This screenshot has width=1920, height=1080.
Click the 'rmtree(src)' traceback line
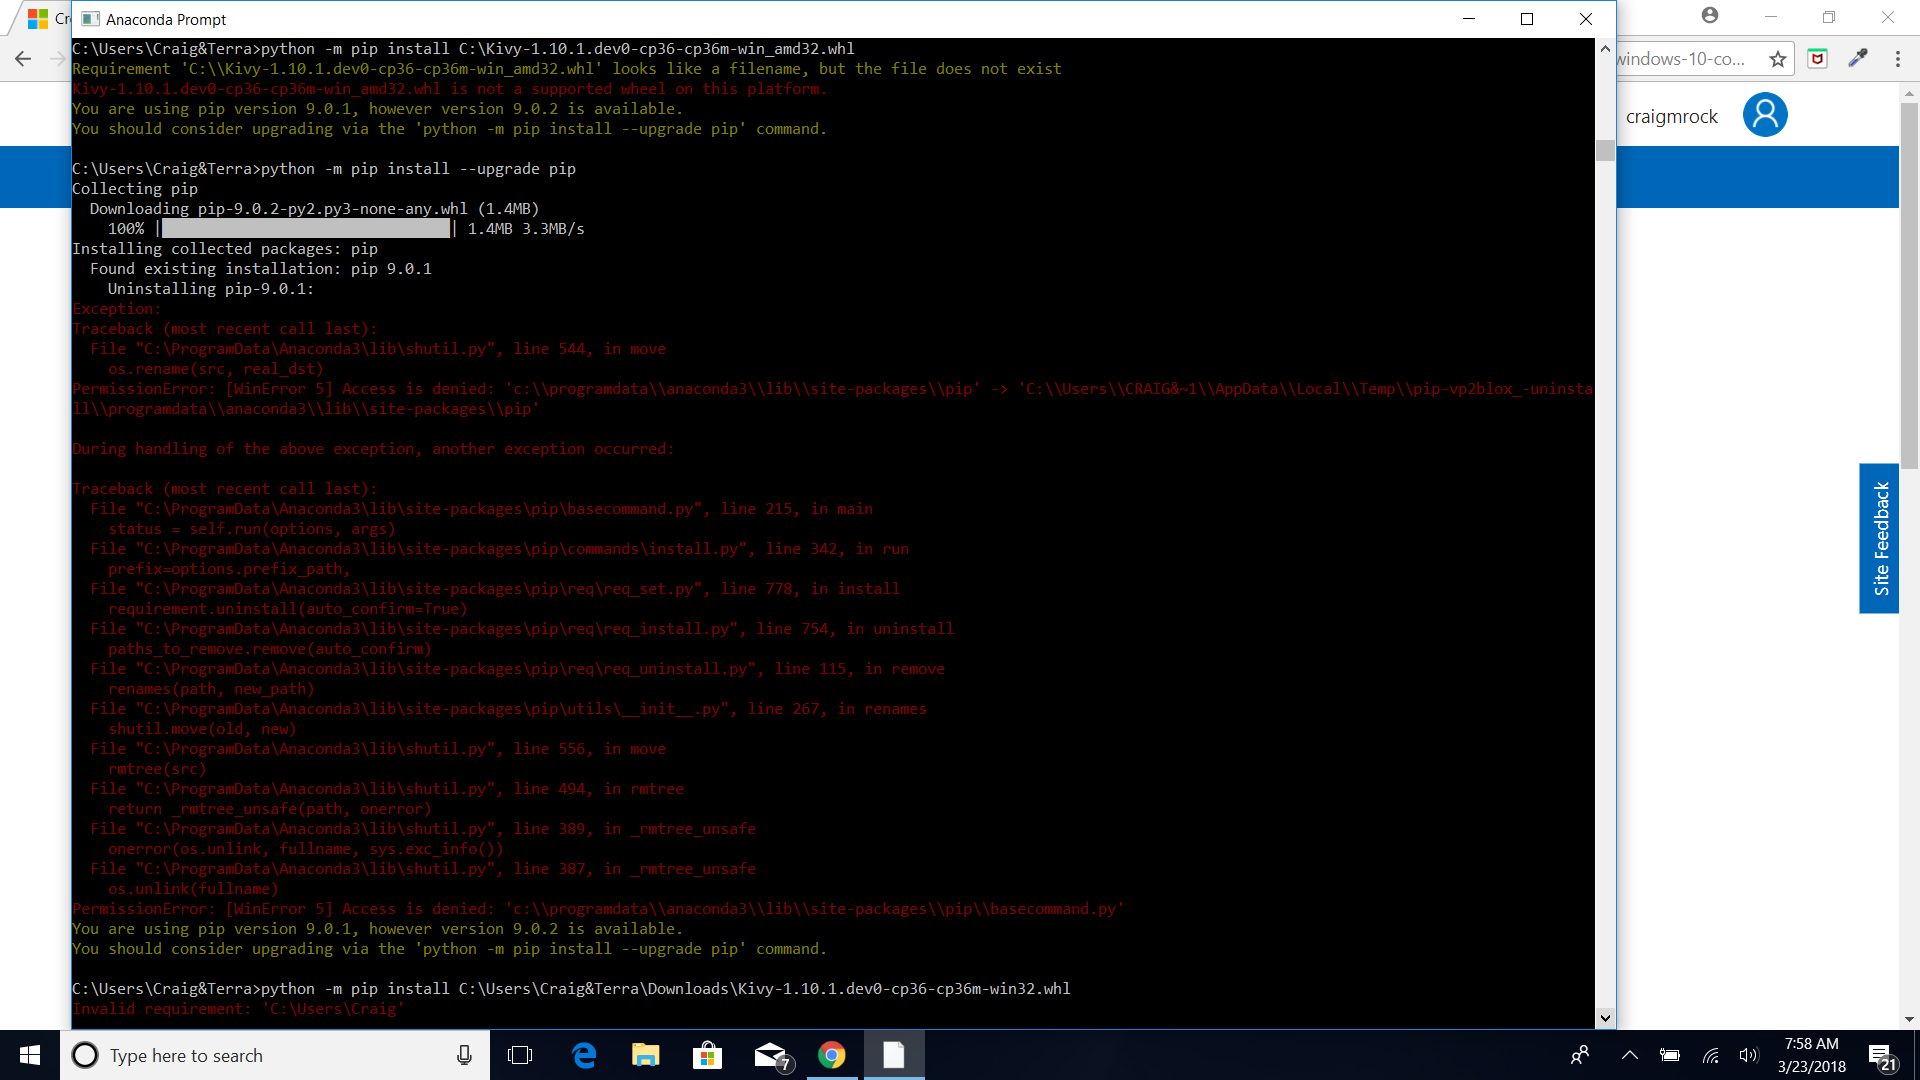[x=157, y=769]
